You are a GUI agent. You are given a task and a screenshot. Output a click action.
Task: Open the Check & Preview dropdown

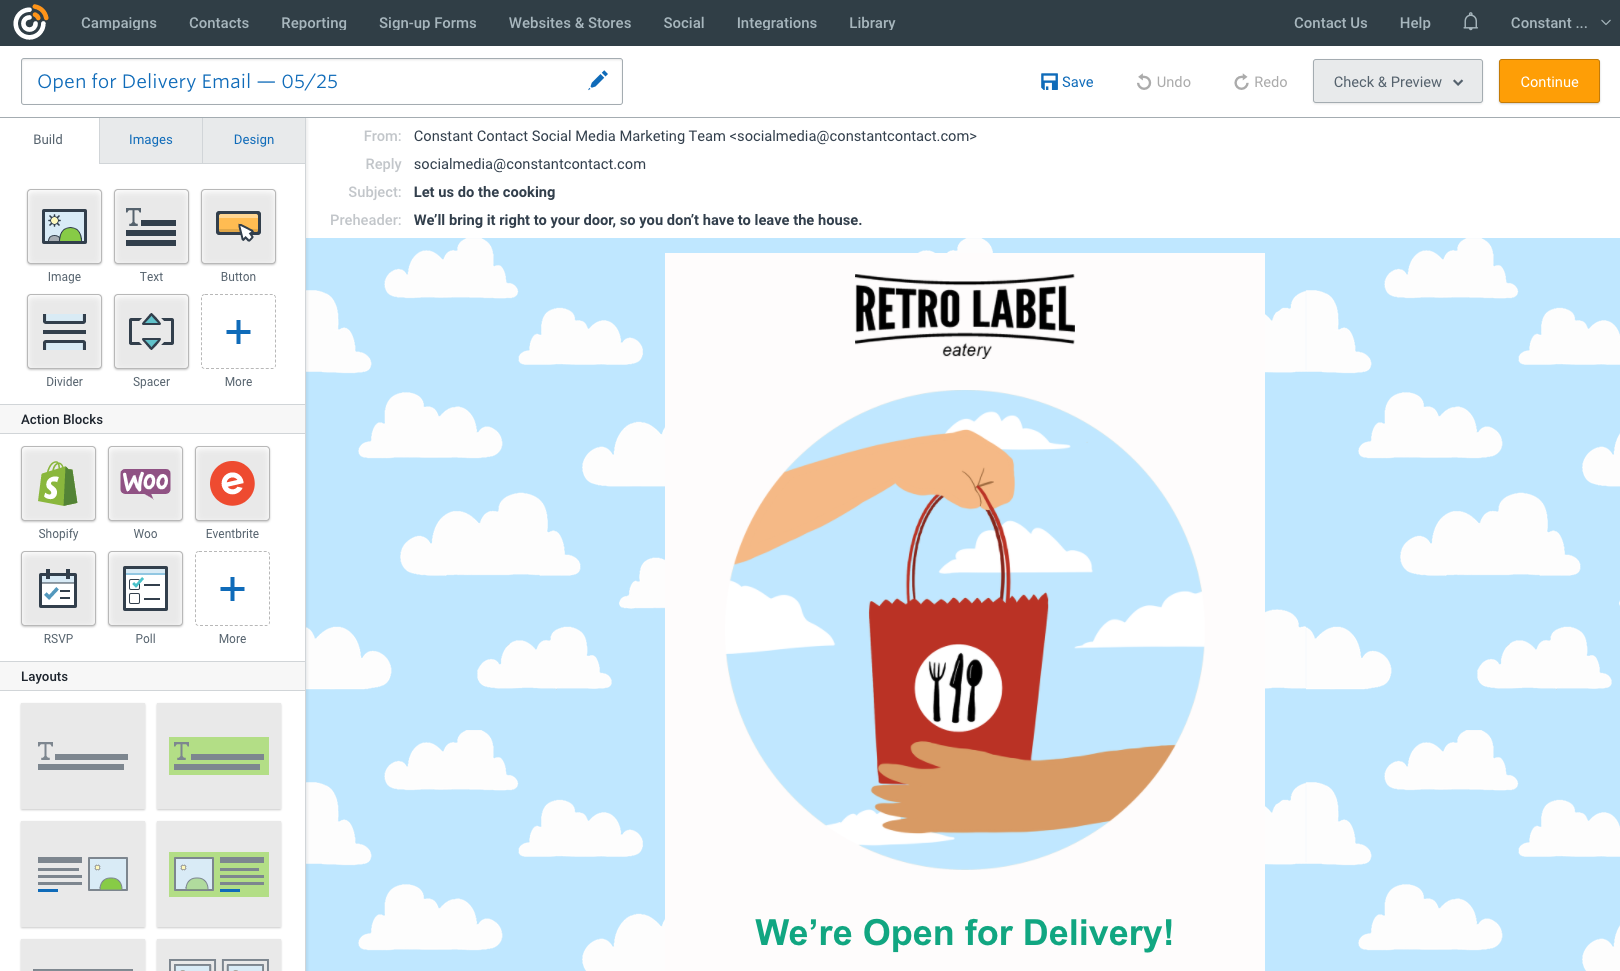click(1398, 82)
